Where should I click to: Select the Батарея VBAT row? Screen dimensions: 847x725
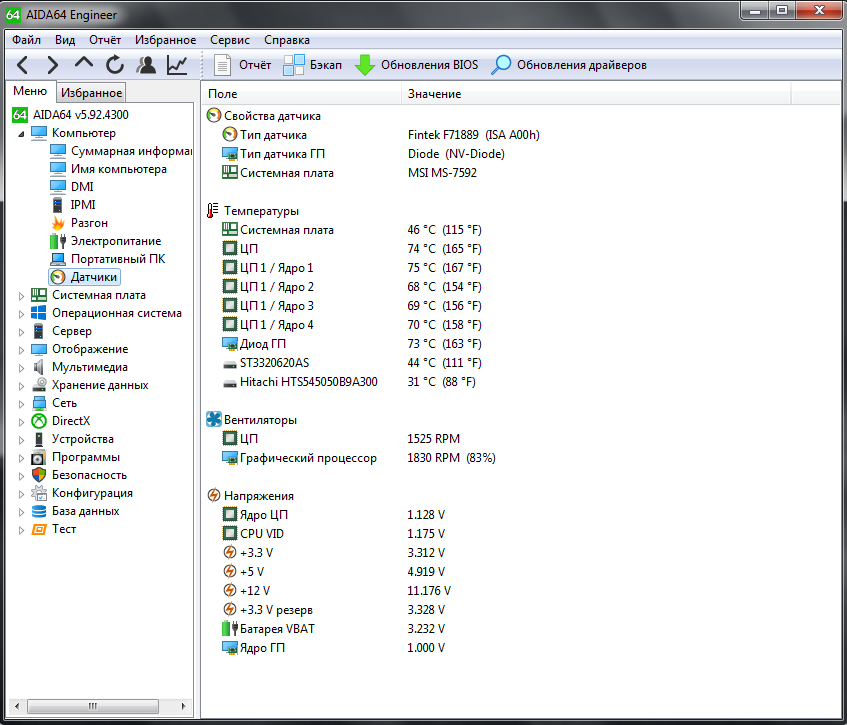pos(333,629)
